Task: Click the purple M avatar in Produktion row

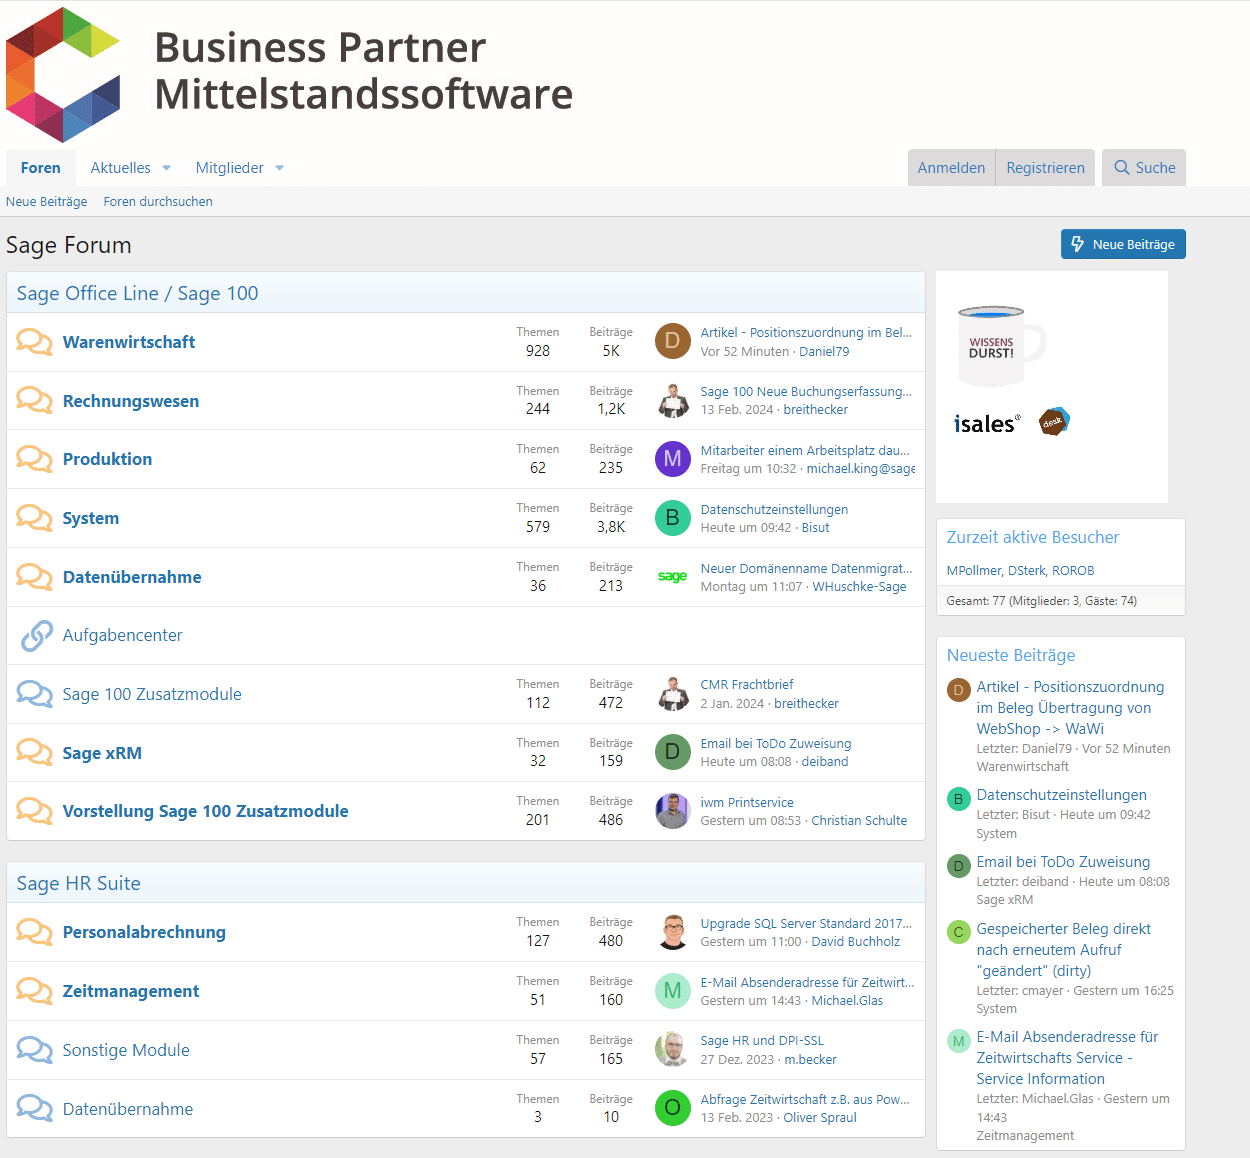Action: click(672, 459)
